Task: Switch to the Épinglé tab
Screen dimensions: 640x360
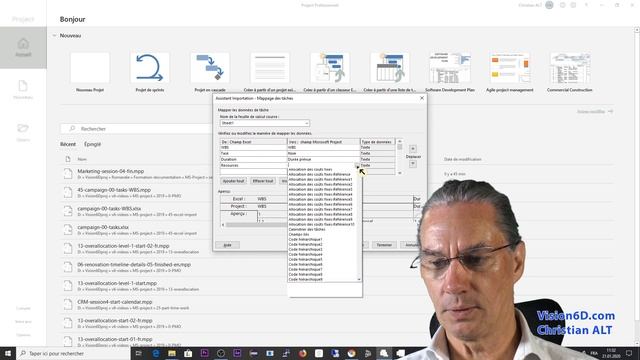Action: (x=92, y=144)
